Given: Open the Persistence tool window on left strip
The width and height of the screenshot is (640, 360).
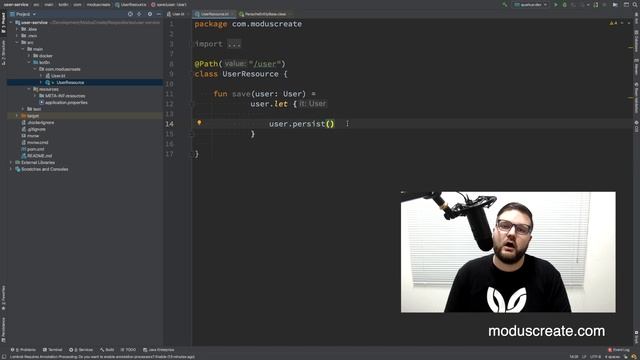Looking at the screenshot, I should pyautogui.click(x=4, y=330).
